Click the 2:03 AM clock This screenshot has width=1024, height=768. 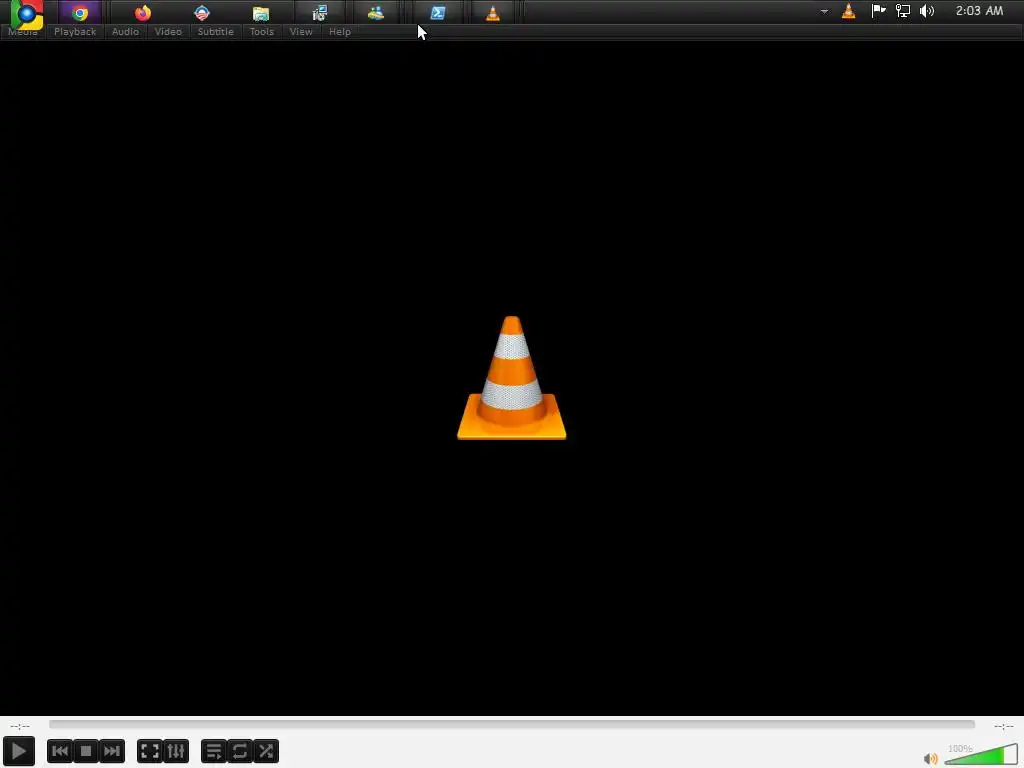979,10
